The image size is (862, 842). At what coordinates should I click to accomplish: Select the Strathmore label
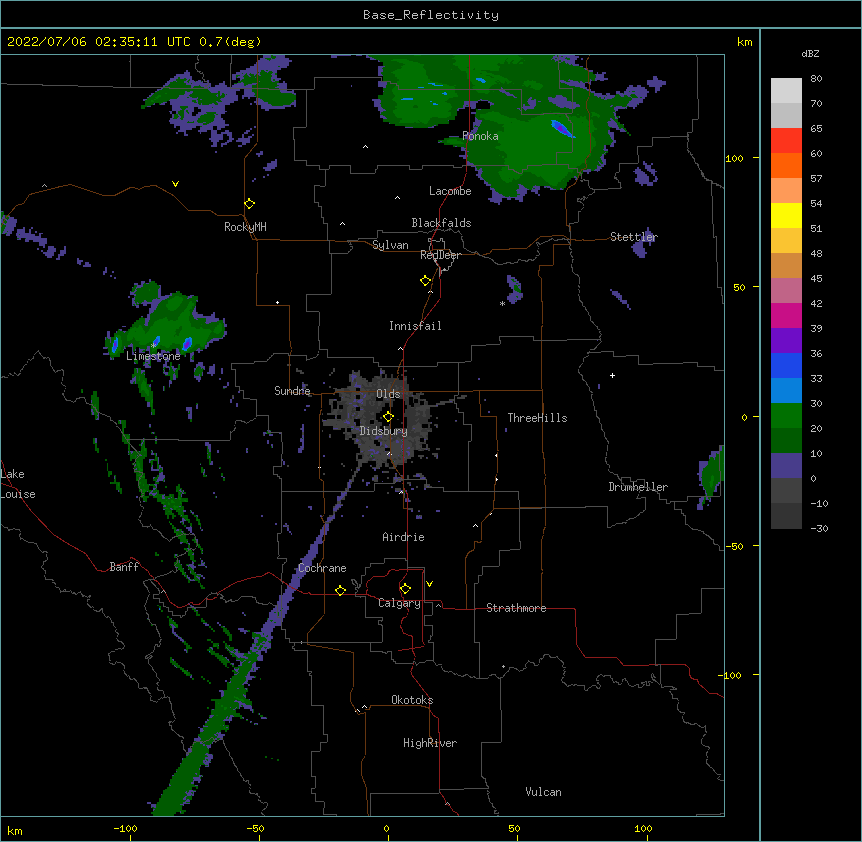point(516,608)
